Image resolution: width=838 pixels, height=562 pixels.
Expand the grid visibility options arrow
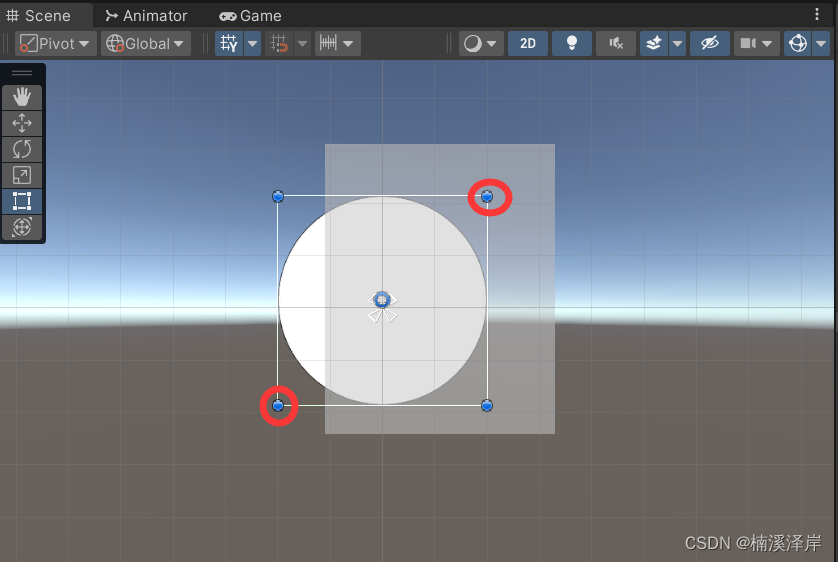coord(252,43)
